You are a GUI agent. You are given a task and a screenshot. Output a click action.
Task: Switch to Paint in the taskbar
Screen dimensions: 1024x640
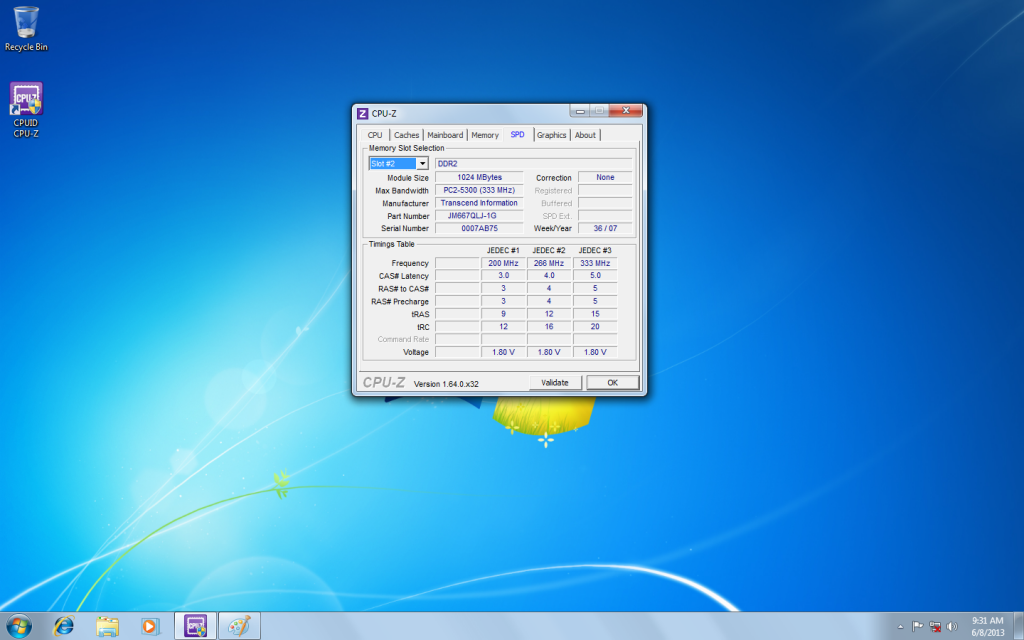point(239,626)
